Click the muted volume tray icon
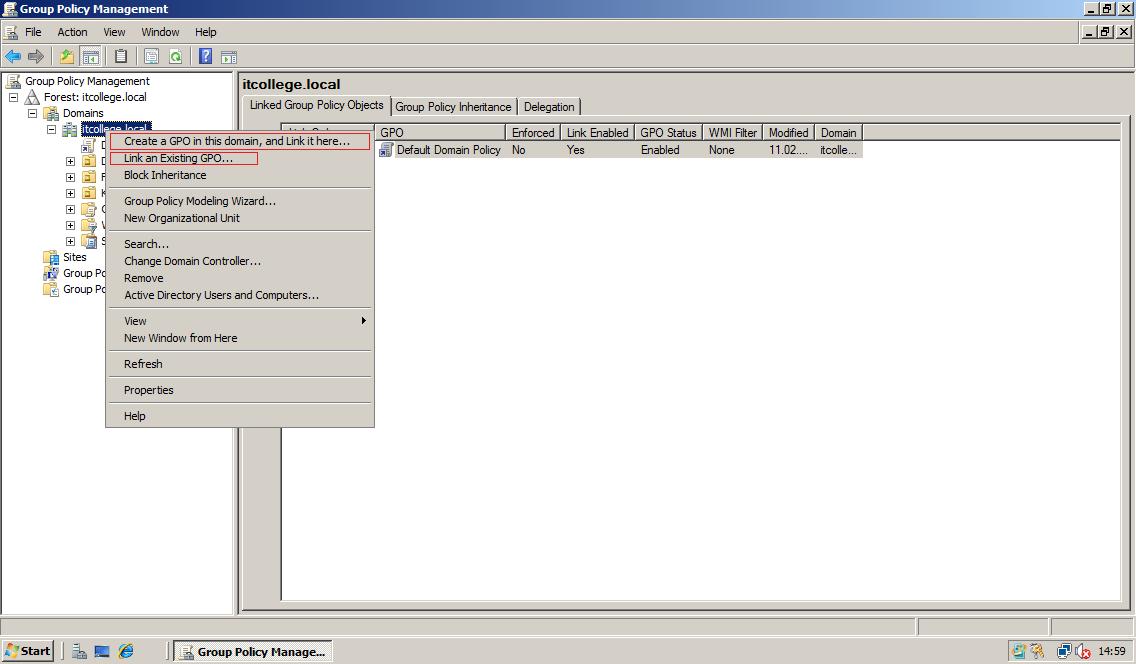Screen dimensions: 1136x664 [x=1083, y=651]
